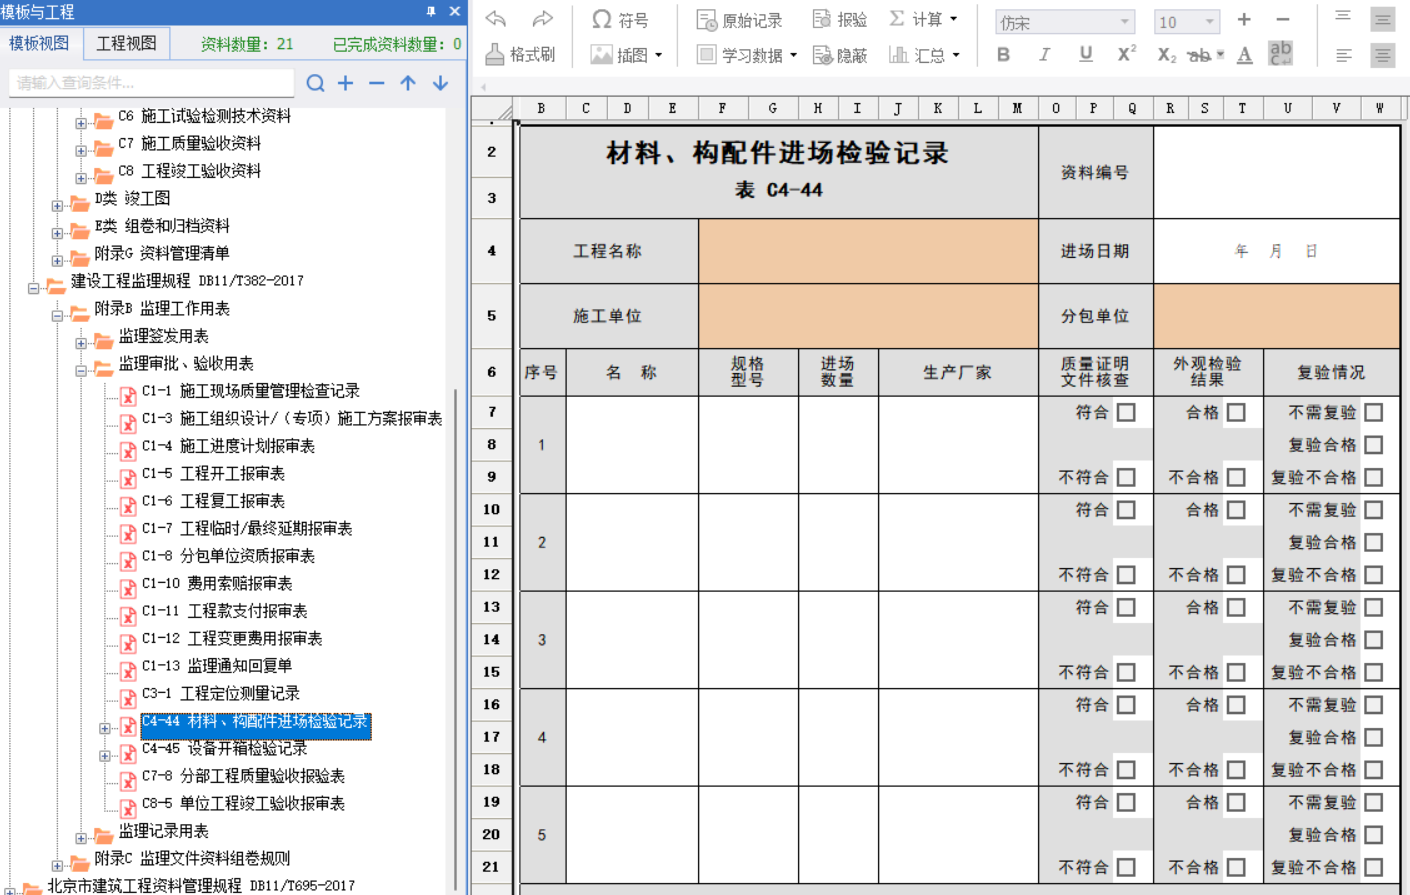Check 不需复验 box for item 3
The height and width of the screenshot is (895, 1410).
[1374, 607]
